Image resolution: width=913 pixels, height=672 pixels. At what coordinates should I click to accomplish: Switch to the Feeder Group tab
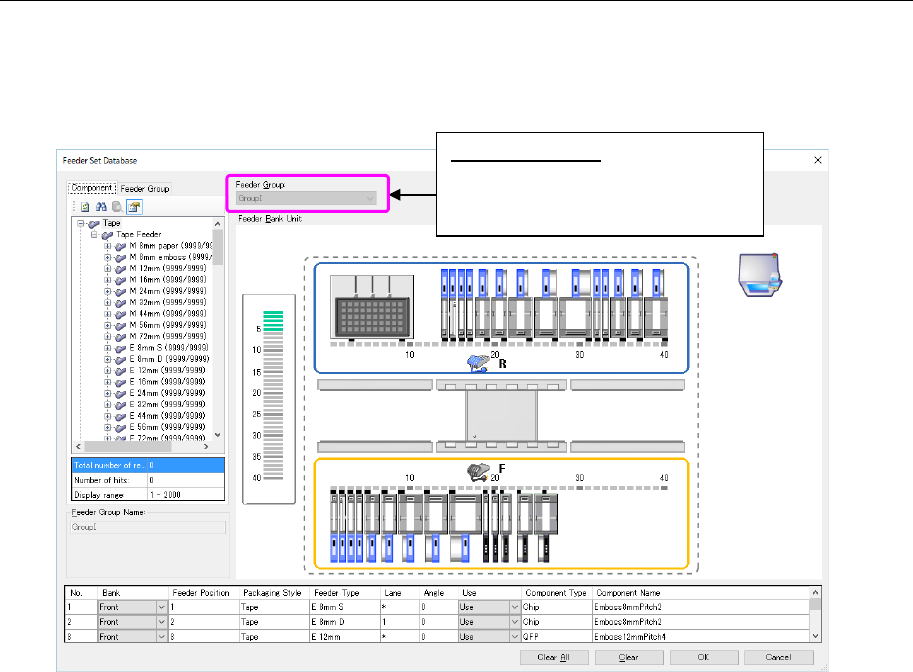(x=147, y=188)
